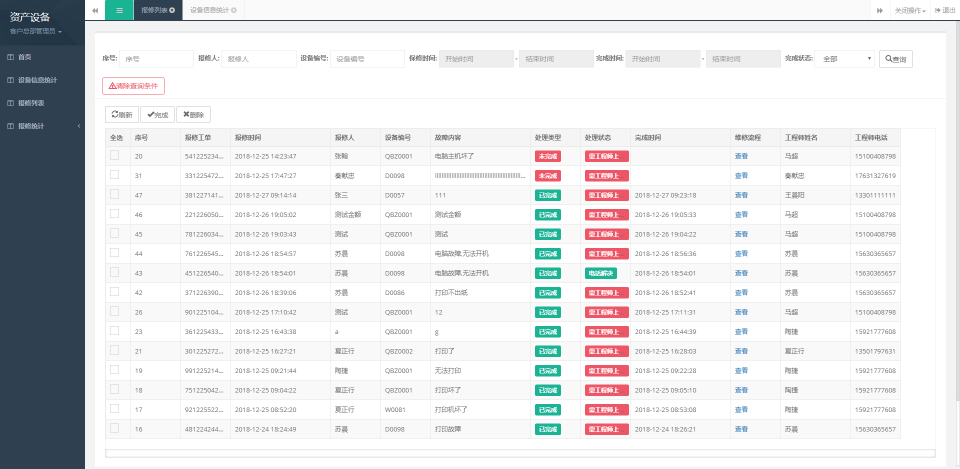Tick the checkbox for row 42
960x469 pixels.
tap(114, 291)
